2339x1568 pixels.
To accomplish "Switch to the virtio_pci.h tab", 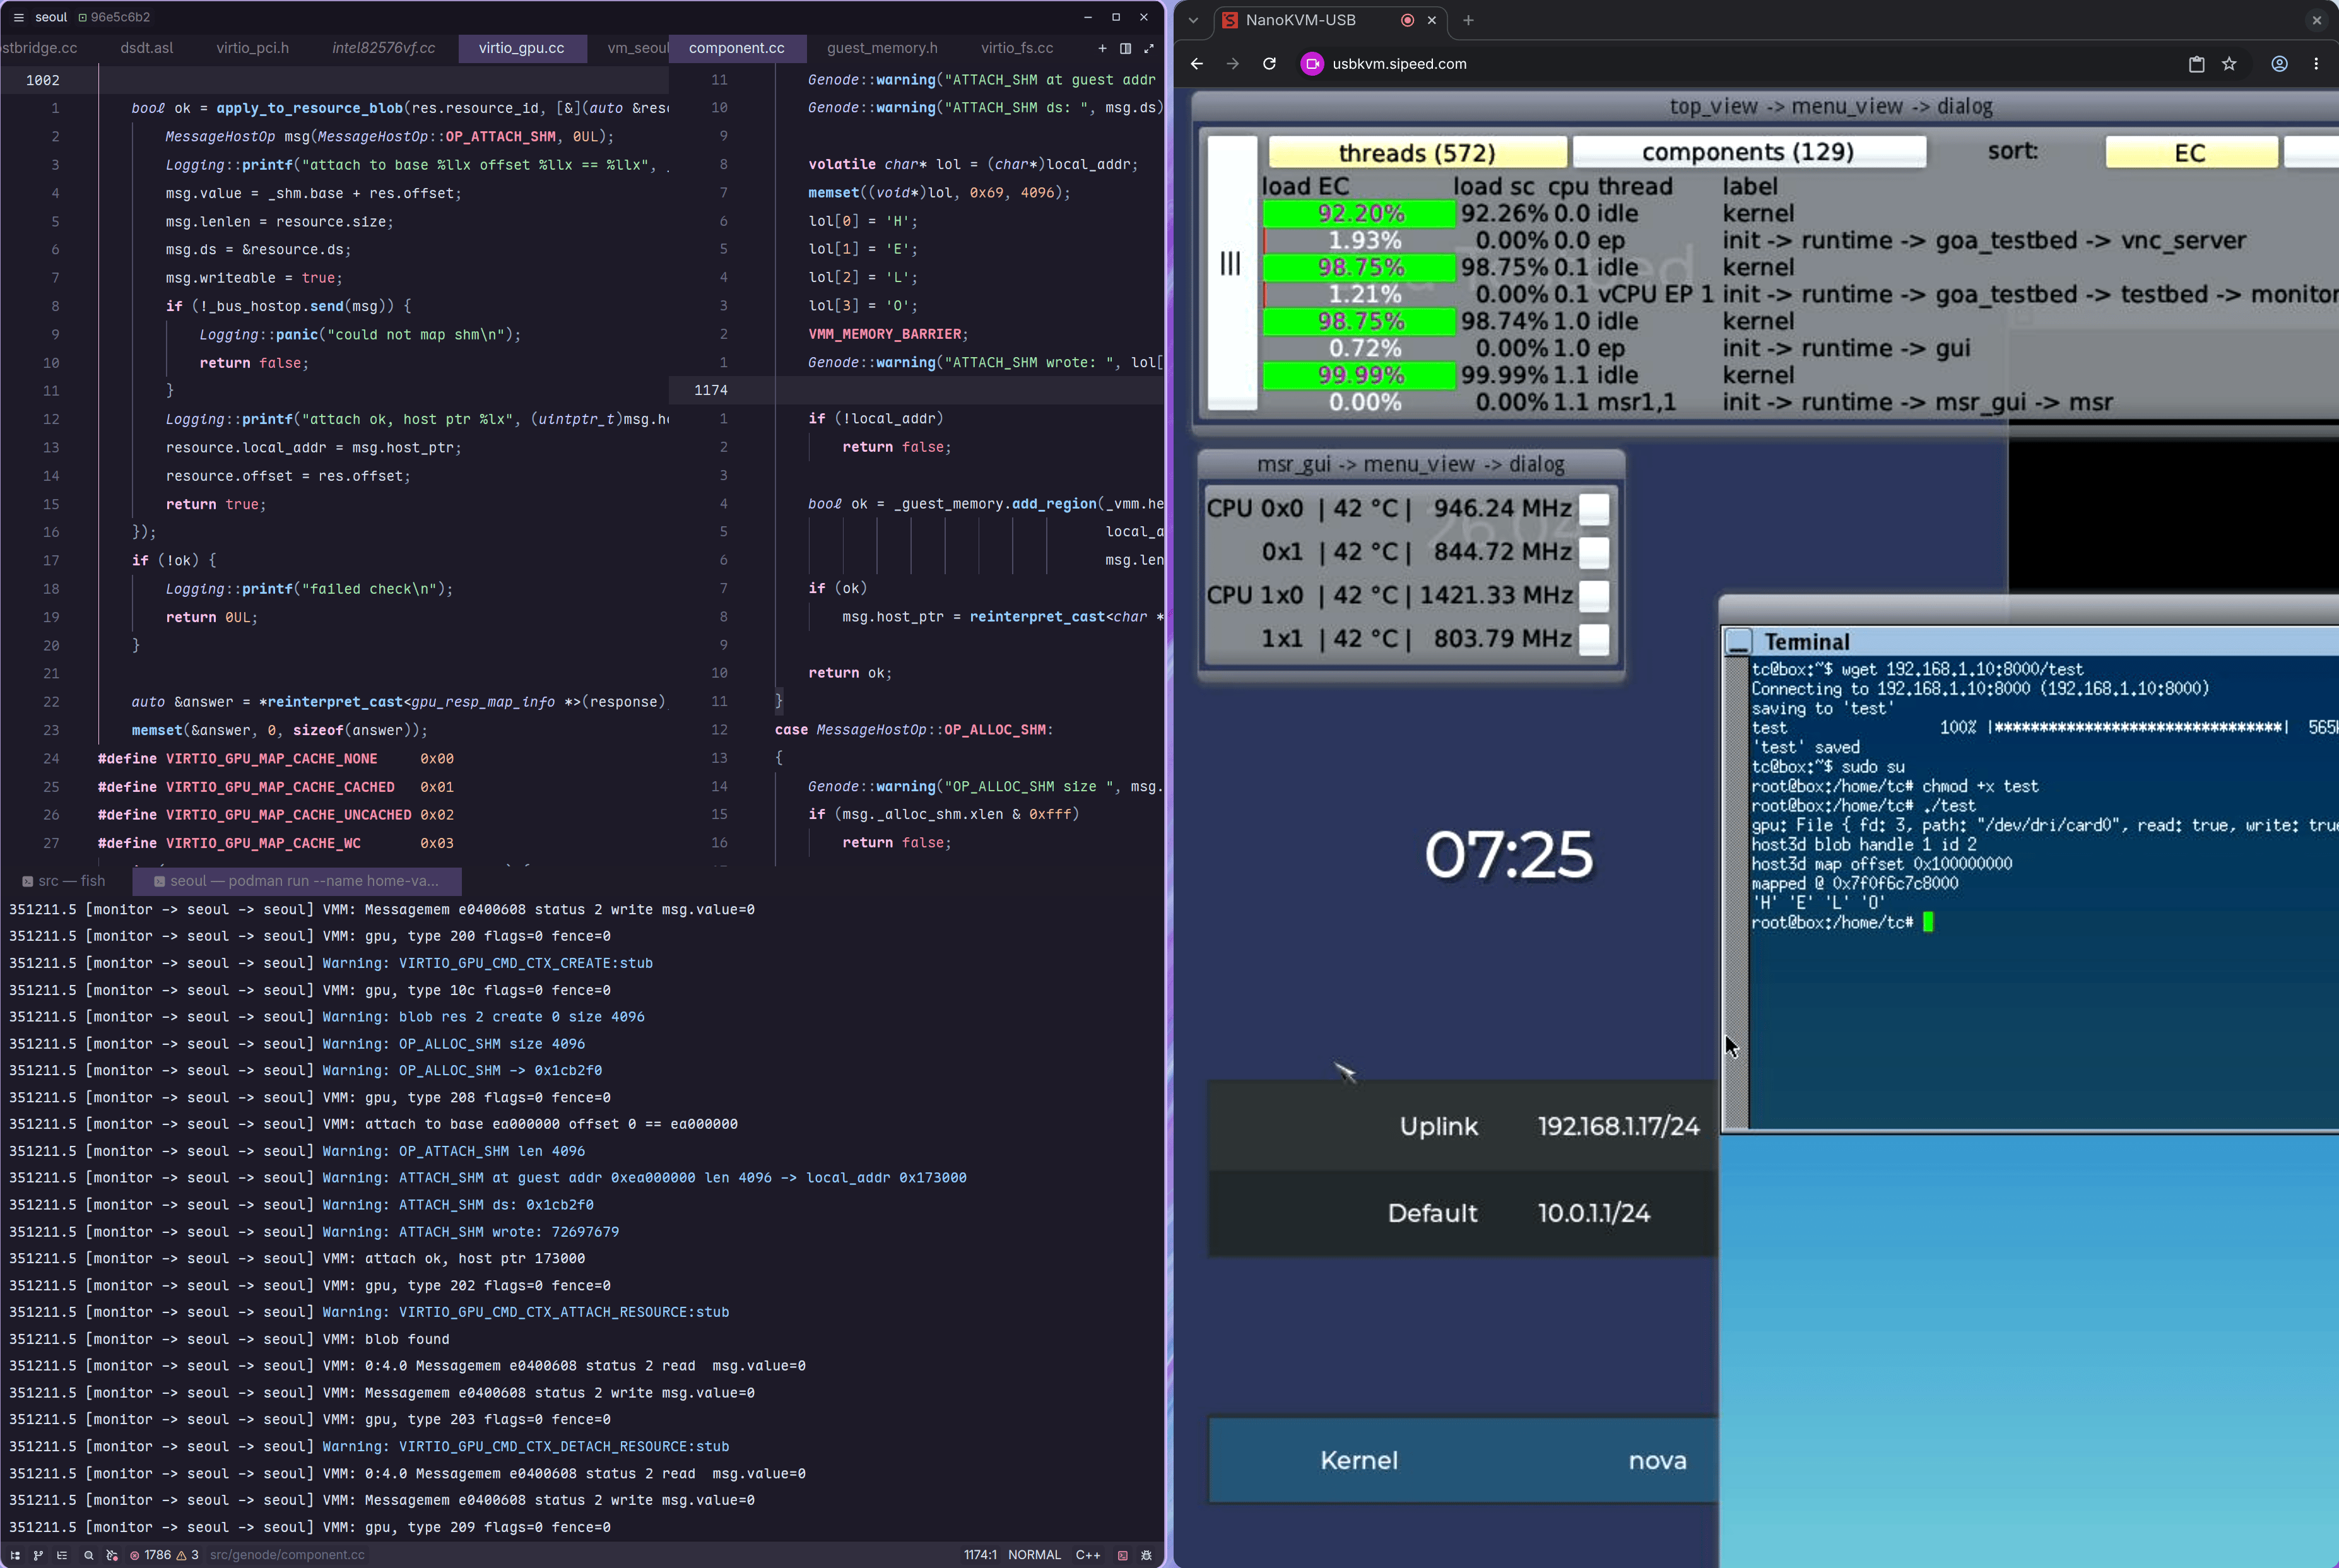I will coord(253,48).
